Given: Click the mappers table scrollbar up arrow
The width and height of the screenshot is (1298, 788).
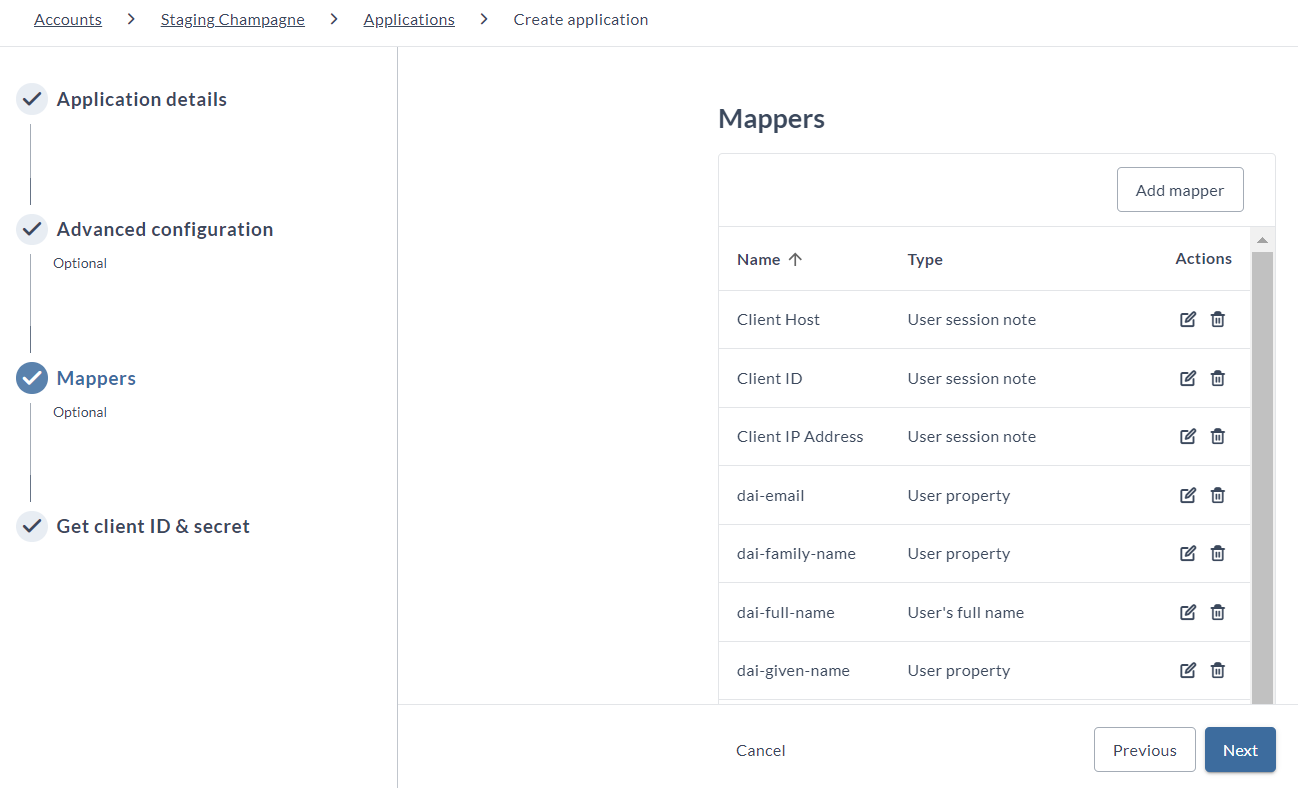Looking at the screenshot, I should pos(1262,240).
